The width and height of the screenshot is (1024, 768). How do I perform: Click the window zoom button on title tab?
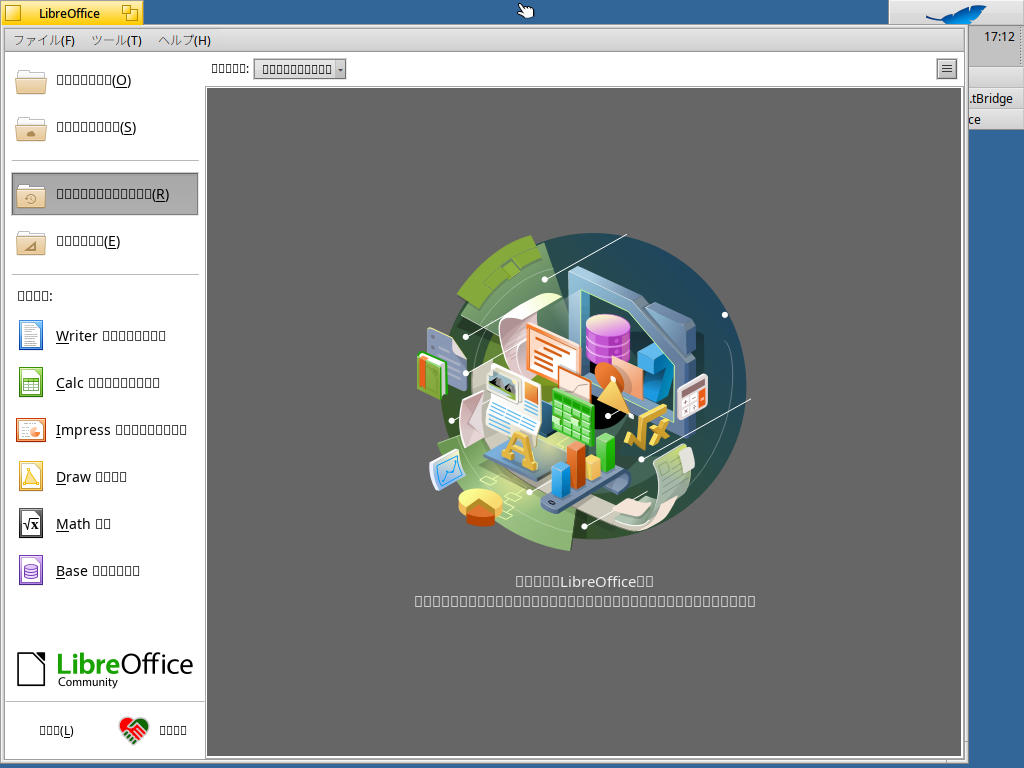[130, 12]
